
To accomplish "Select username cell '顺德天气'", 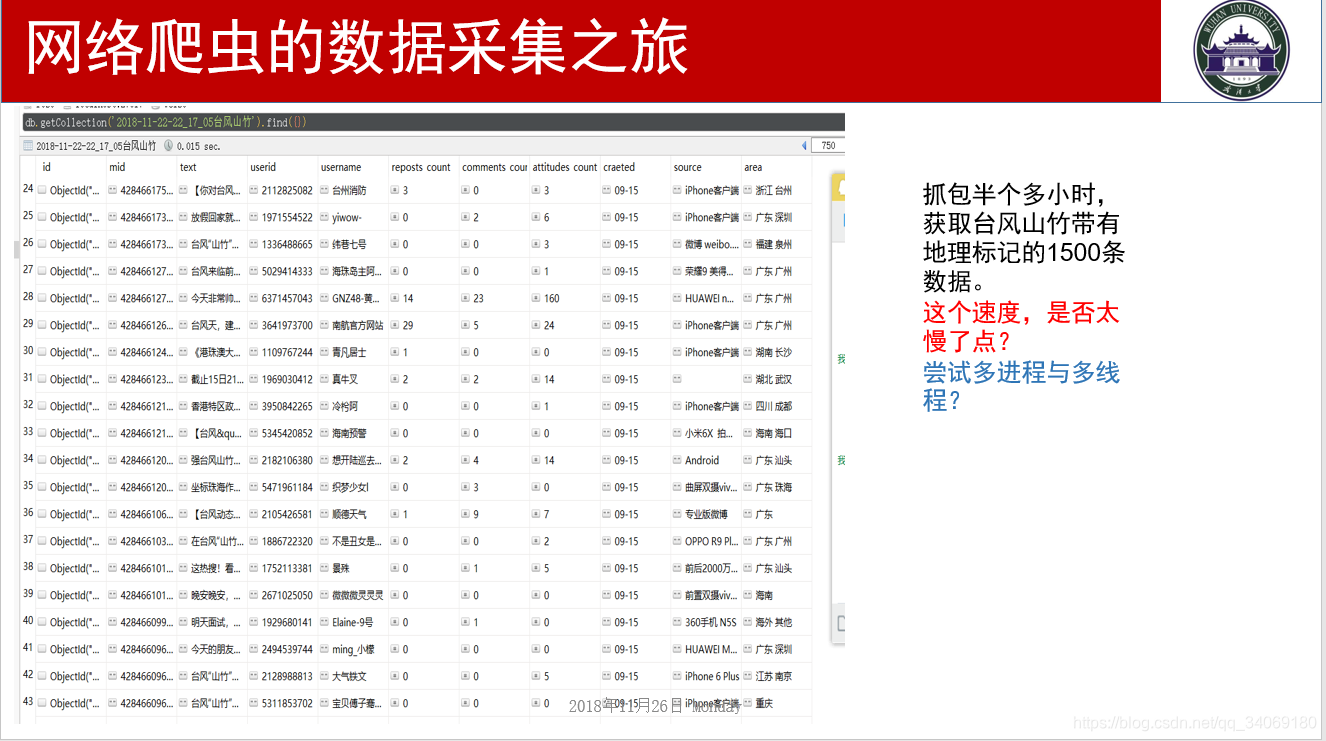I will click(349, 514).
